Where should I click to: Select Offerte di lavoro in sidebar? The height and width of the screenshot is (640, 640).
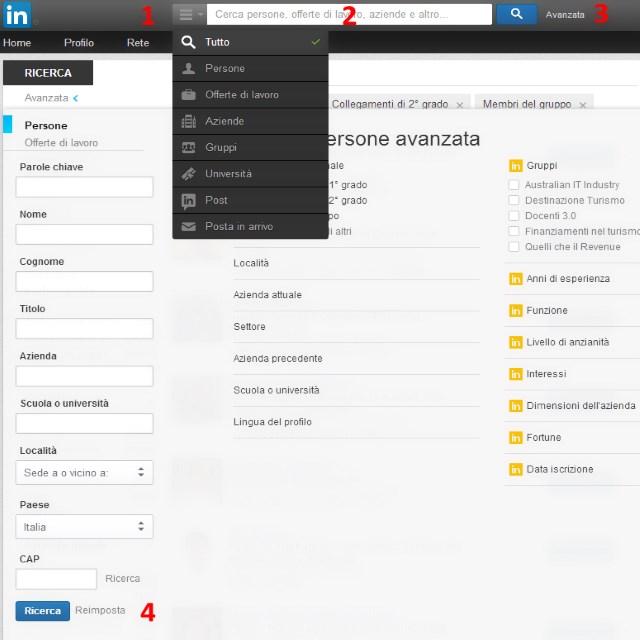(61, 143)
